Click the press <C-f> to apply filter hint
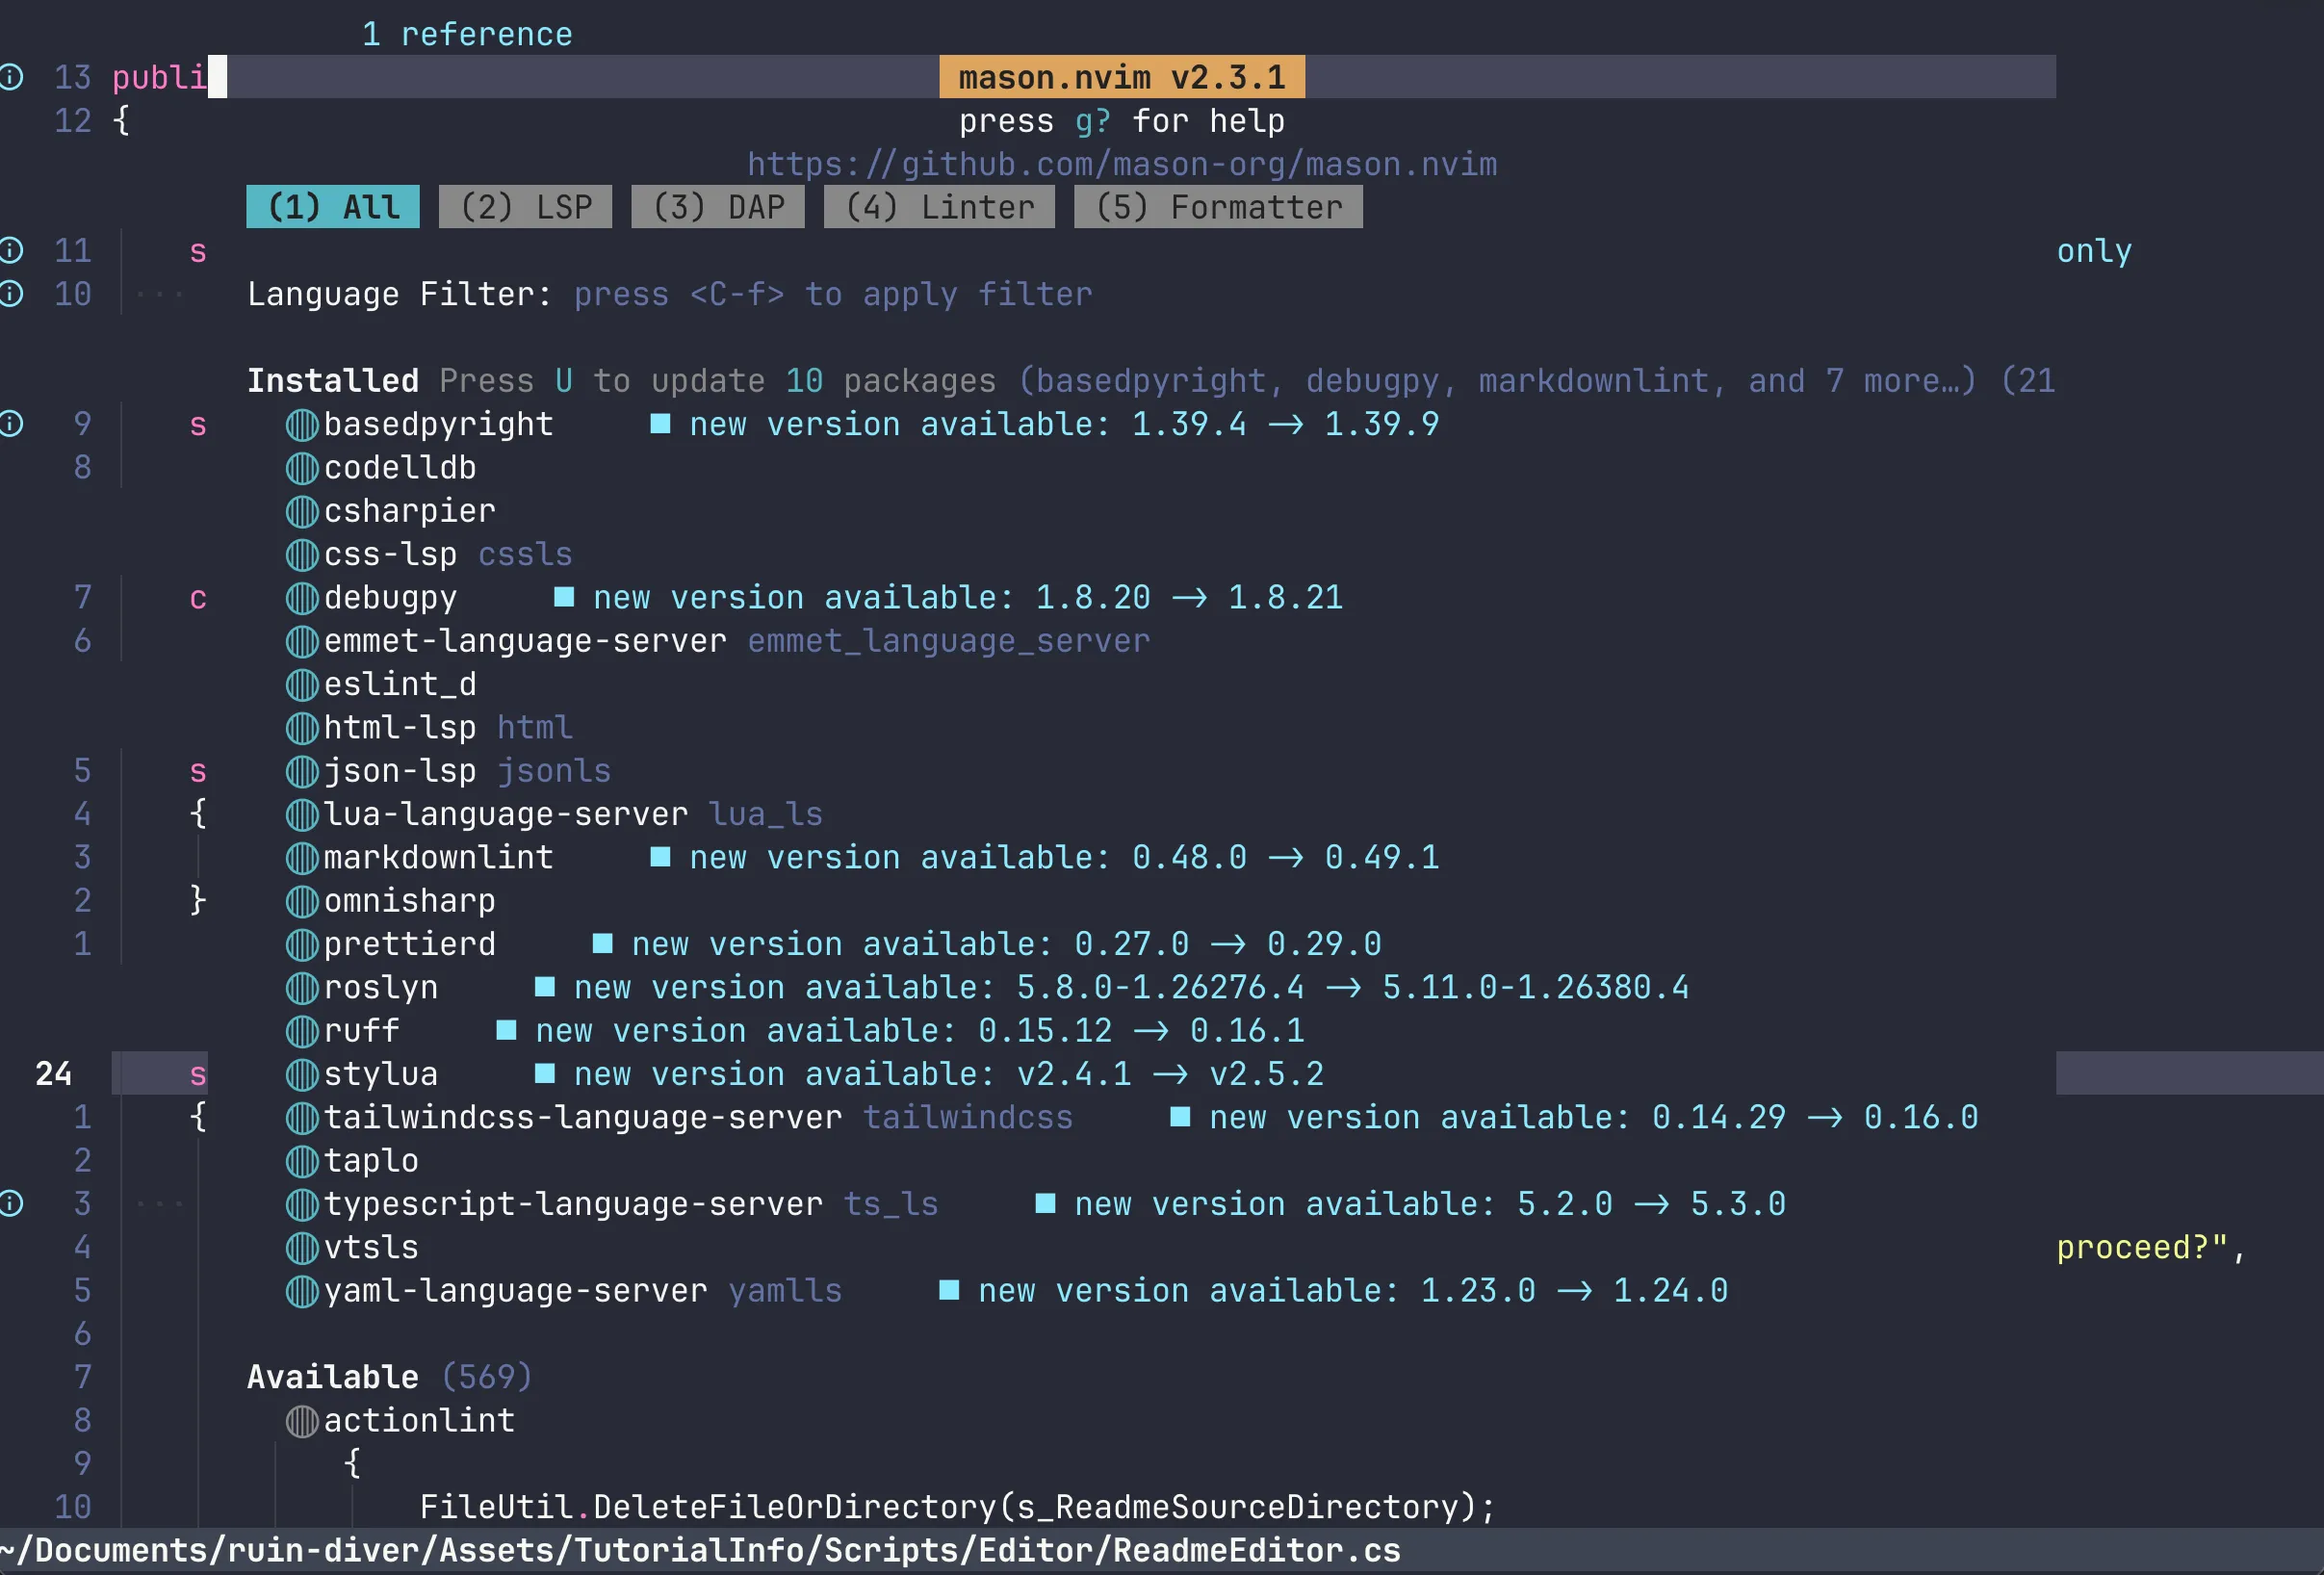2324x1575 pixels. pos(833,294)
